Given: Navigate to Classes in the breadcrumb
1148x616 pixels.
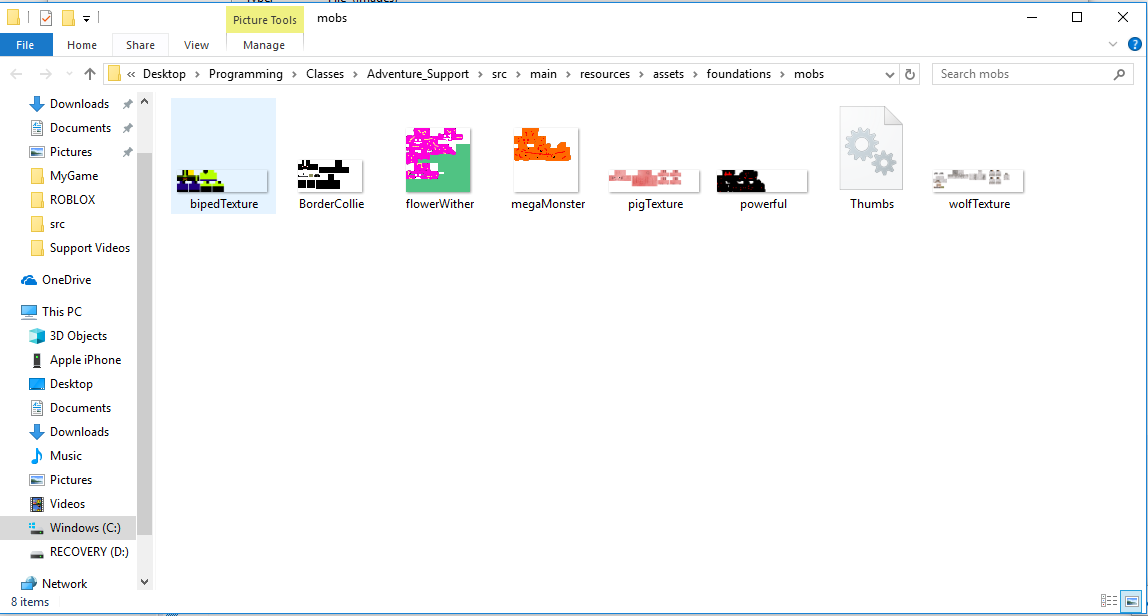Looking at the screenshot, I should [325, 74].
